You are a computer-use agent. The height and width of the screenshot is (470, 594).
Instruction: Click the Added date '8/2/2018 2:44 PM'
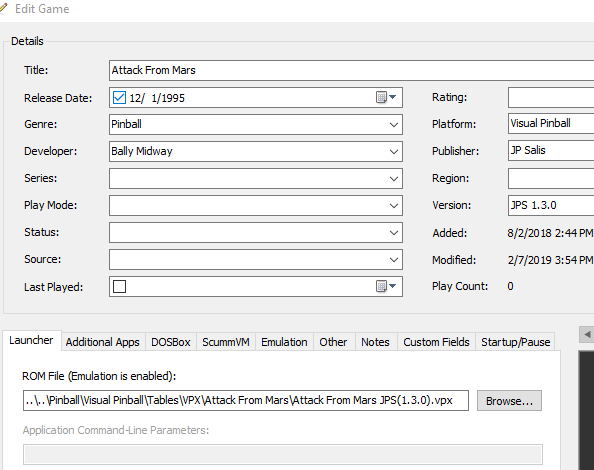pyautogui.click(x=550, y=233)
